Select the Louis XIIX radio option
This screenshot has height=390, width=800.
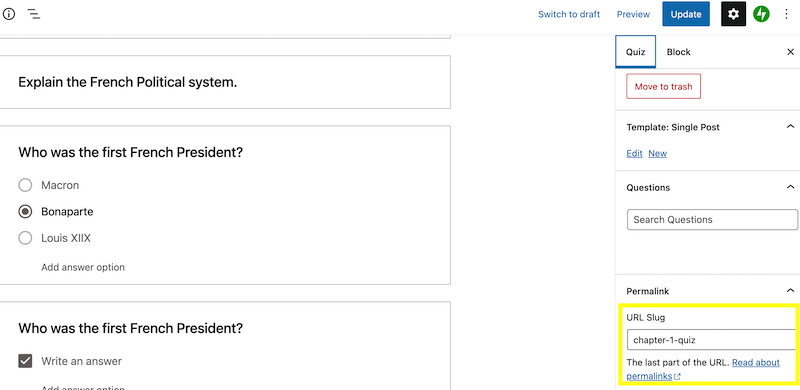point(25,238)
